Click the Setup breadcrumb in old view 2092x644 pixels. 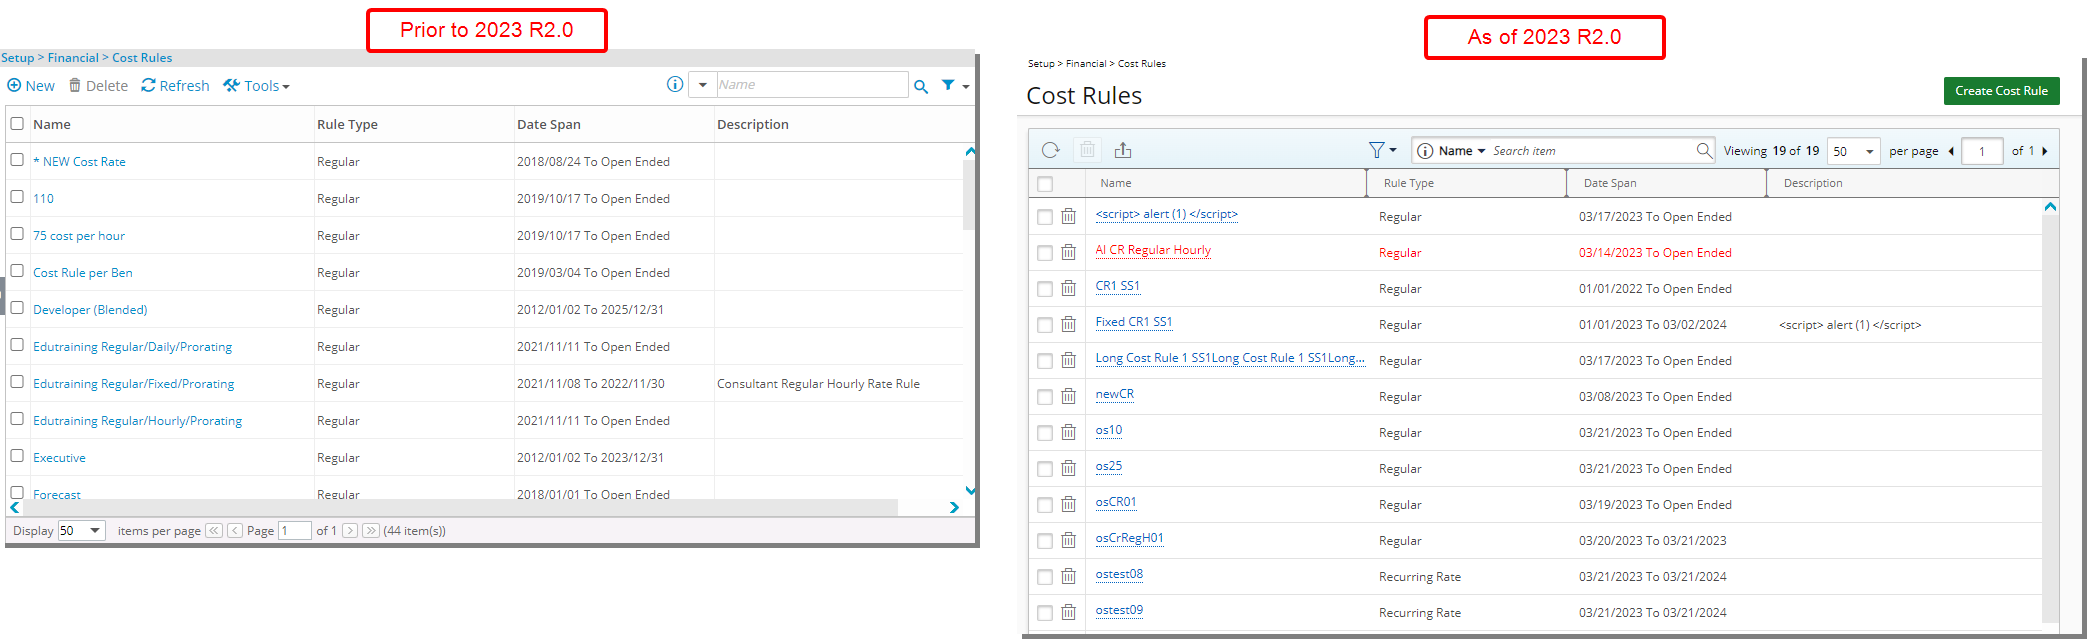tap(17, 58)
